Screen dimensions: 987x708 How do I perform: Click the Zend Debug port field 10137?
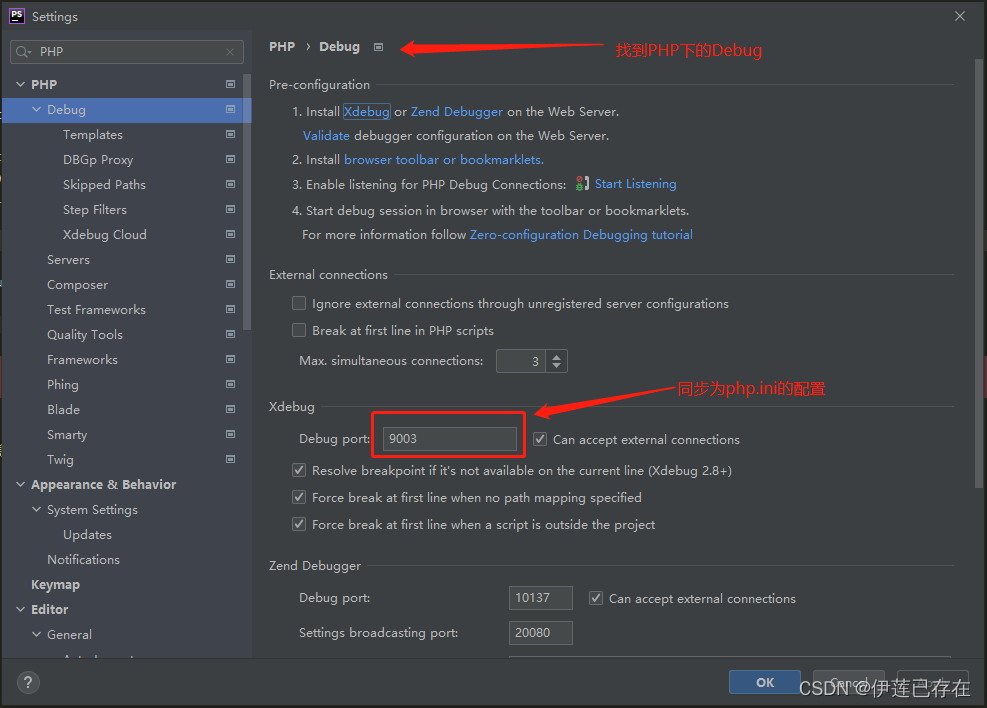tap(541, 598)
